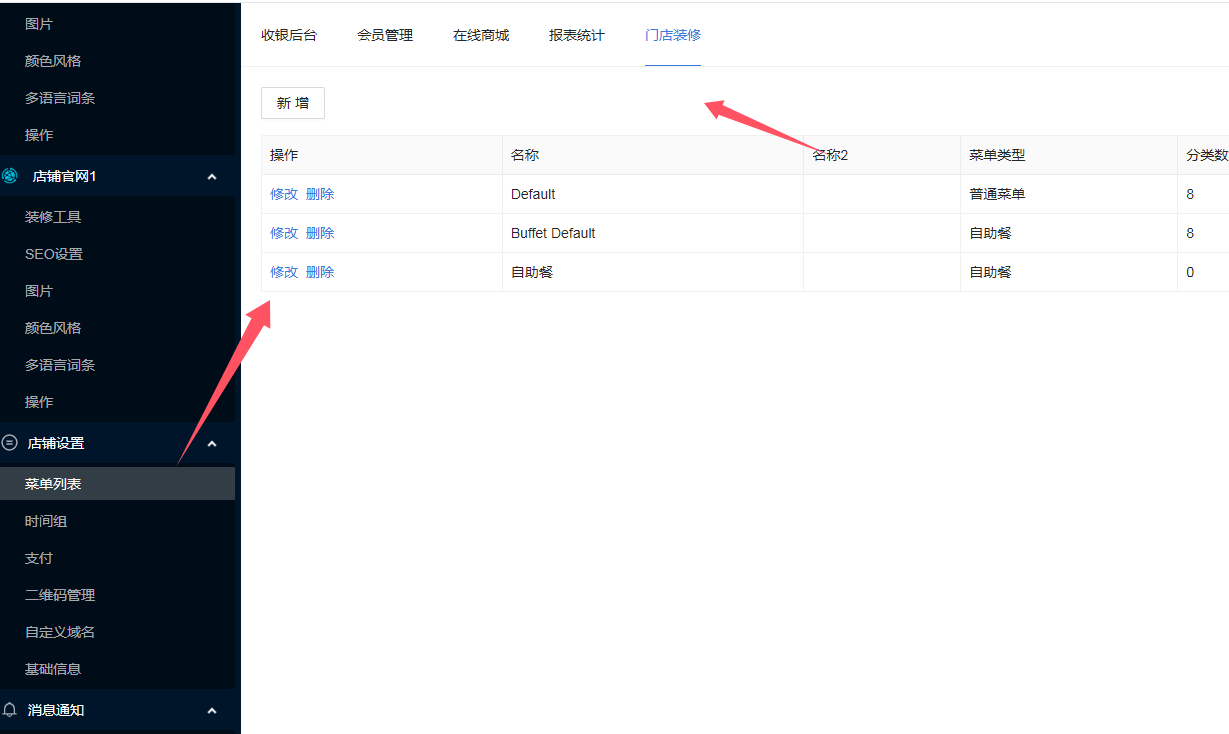
Task: Collapse the 消息通知 section chevron
Action: tap(212, 711)
